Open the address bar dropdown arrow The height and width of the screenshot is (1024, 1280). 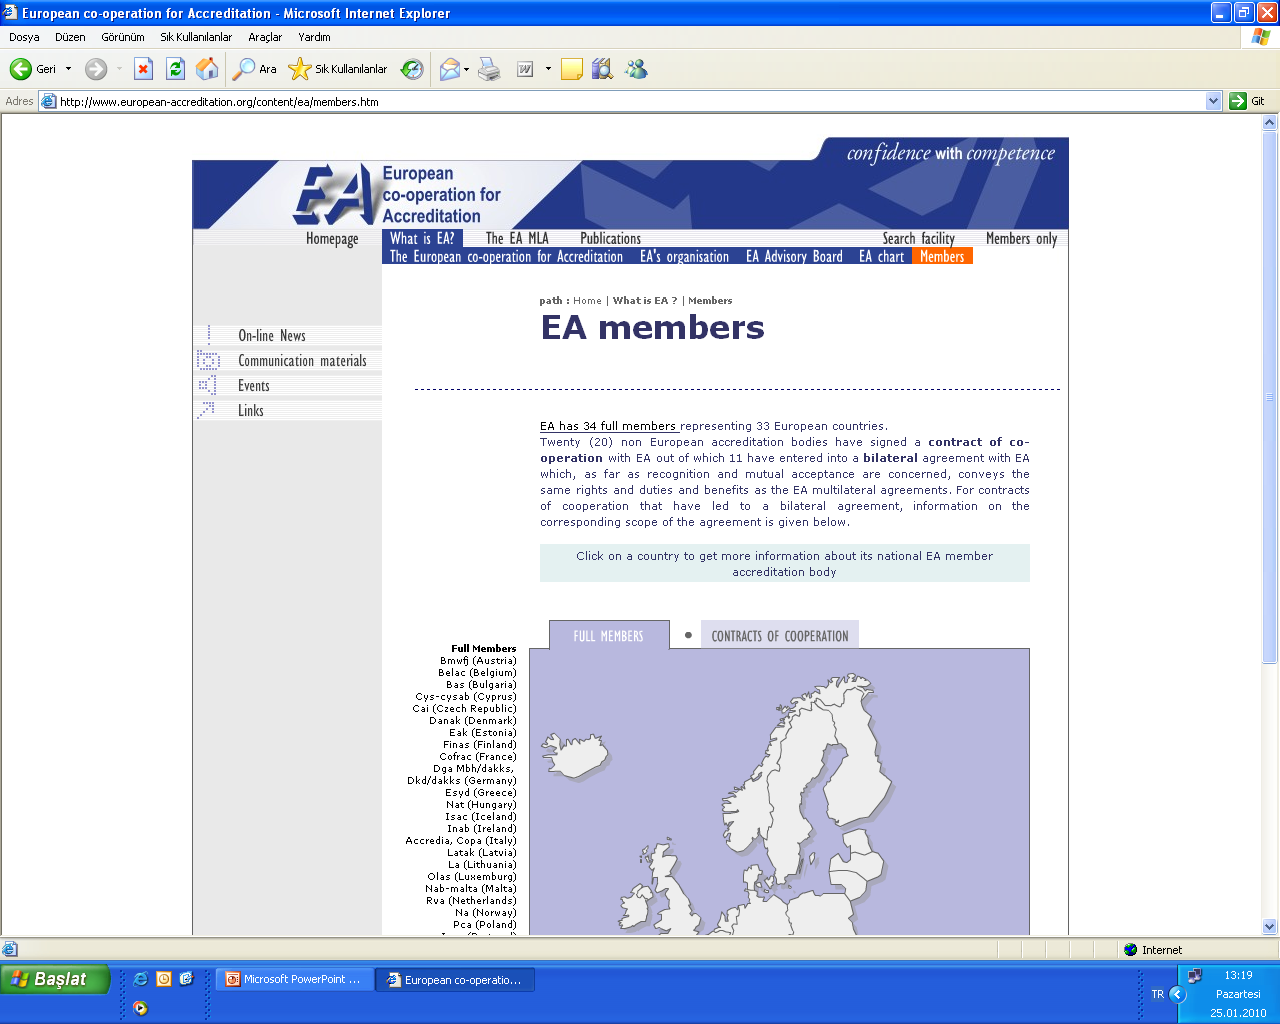(1214, 101)
